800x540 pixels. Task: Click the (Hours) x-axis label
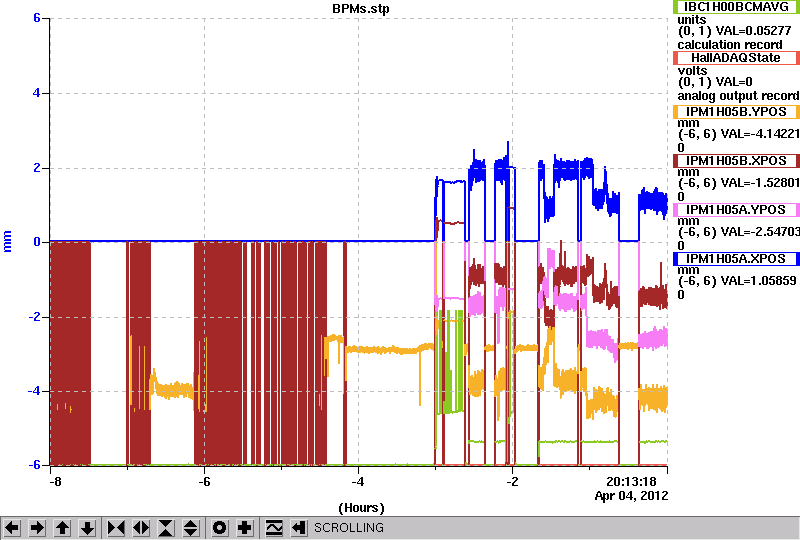361,508
